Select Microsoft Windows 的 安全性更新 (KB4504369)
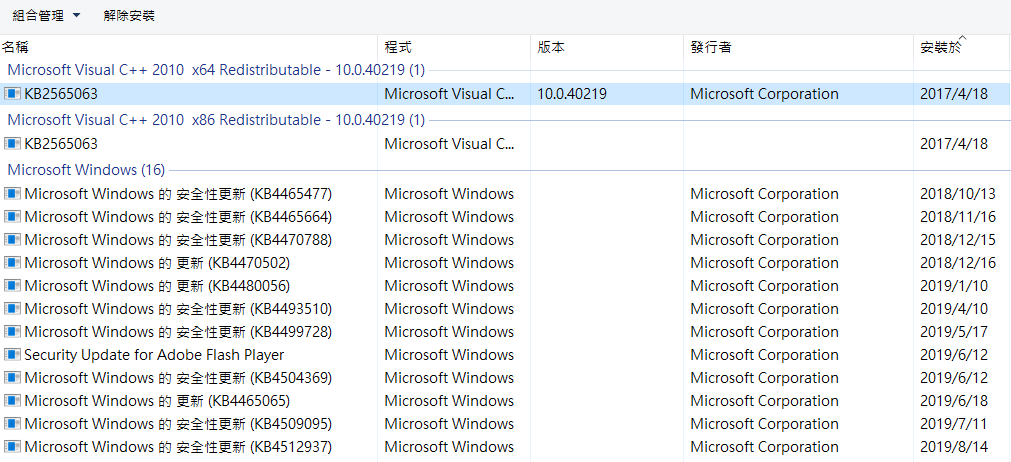The height and width of the screenshot is (462, 1011). click(x=179, y=378)
